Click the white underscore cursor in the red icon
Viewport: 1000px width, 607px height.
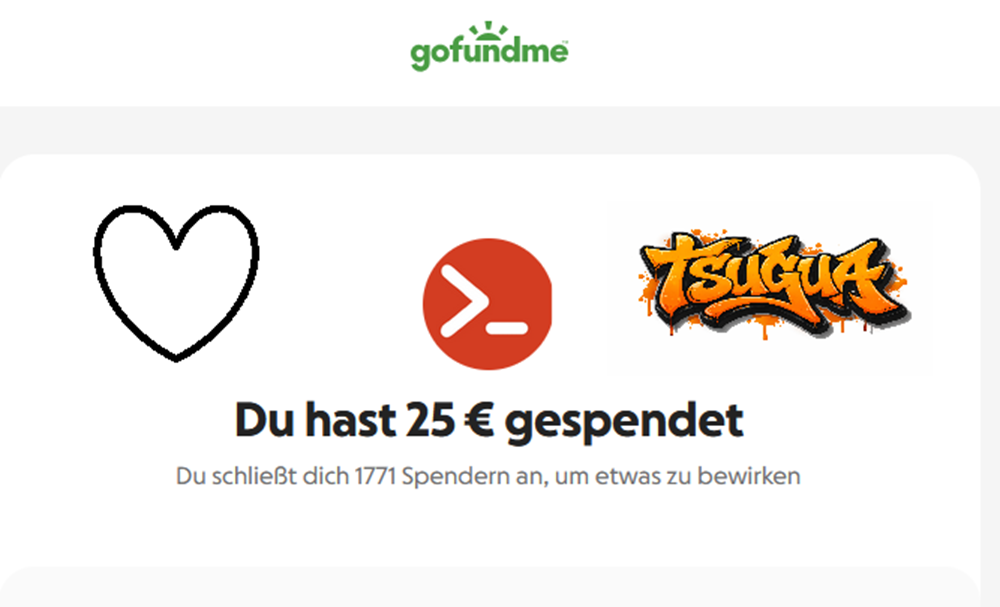506,329
